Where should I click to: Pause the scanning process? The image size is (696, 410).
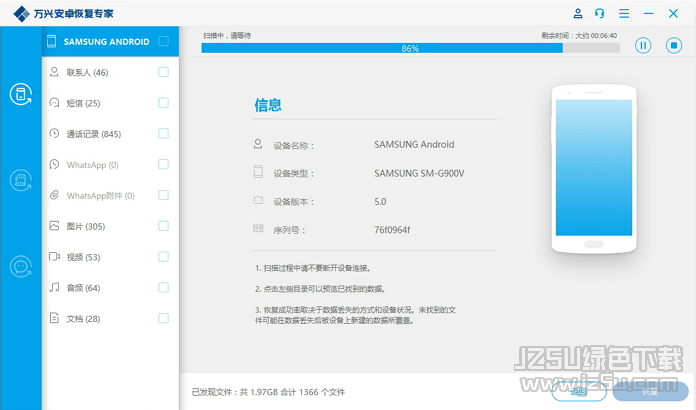click(643, 45)
